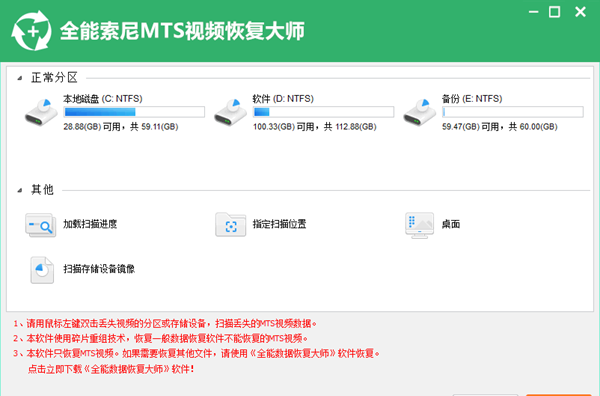
Task: Click the scan storage device image icon
Action: [x=42, y=270]
